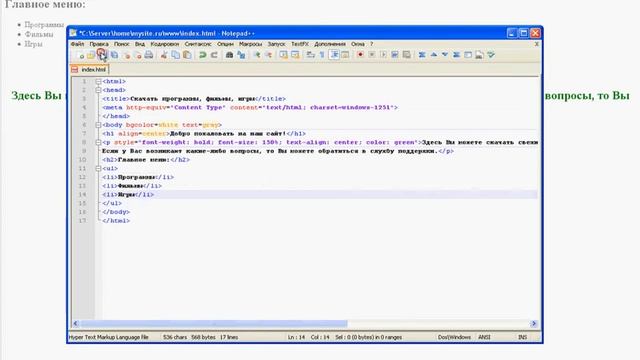Open the ? help menu
The width and height of the screenshot is (640, 360).
point(371,44)
